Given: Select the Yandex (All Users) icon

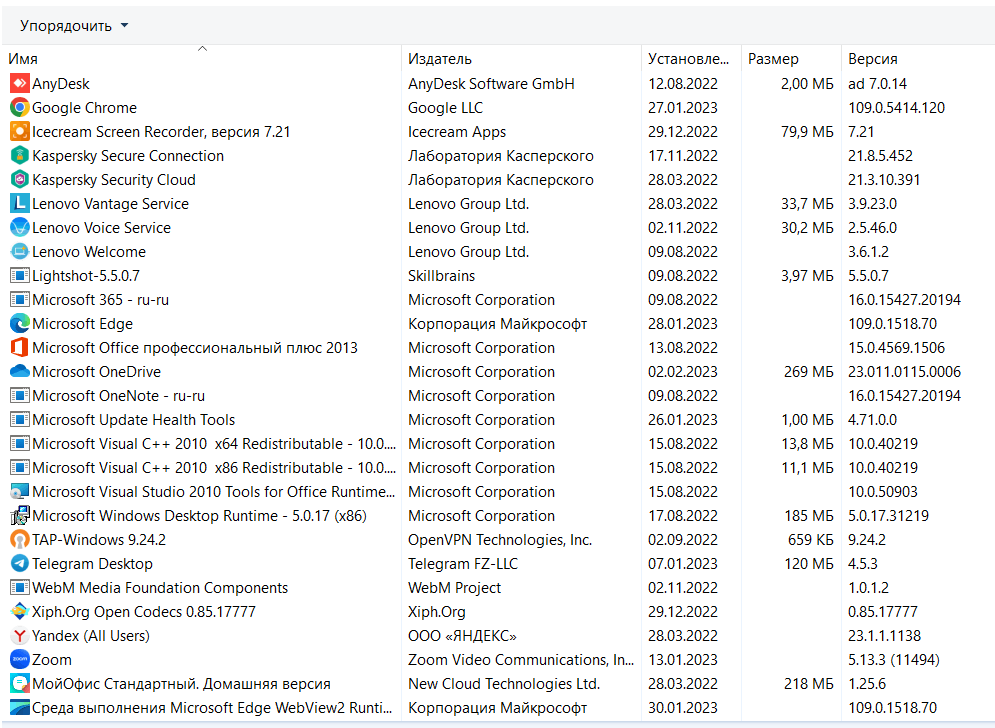Looking at the screenshot, I should (20, 635).
